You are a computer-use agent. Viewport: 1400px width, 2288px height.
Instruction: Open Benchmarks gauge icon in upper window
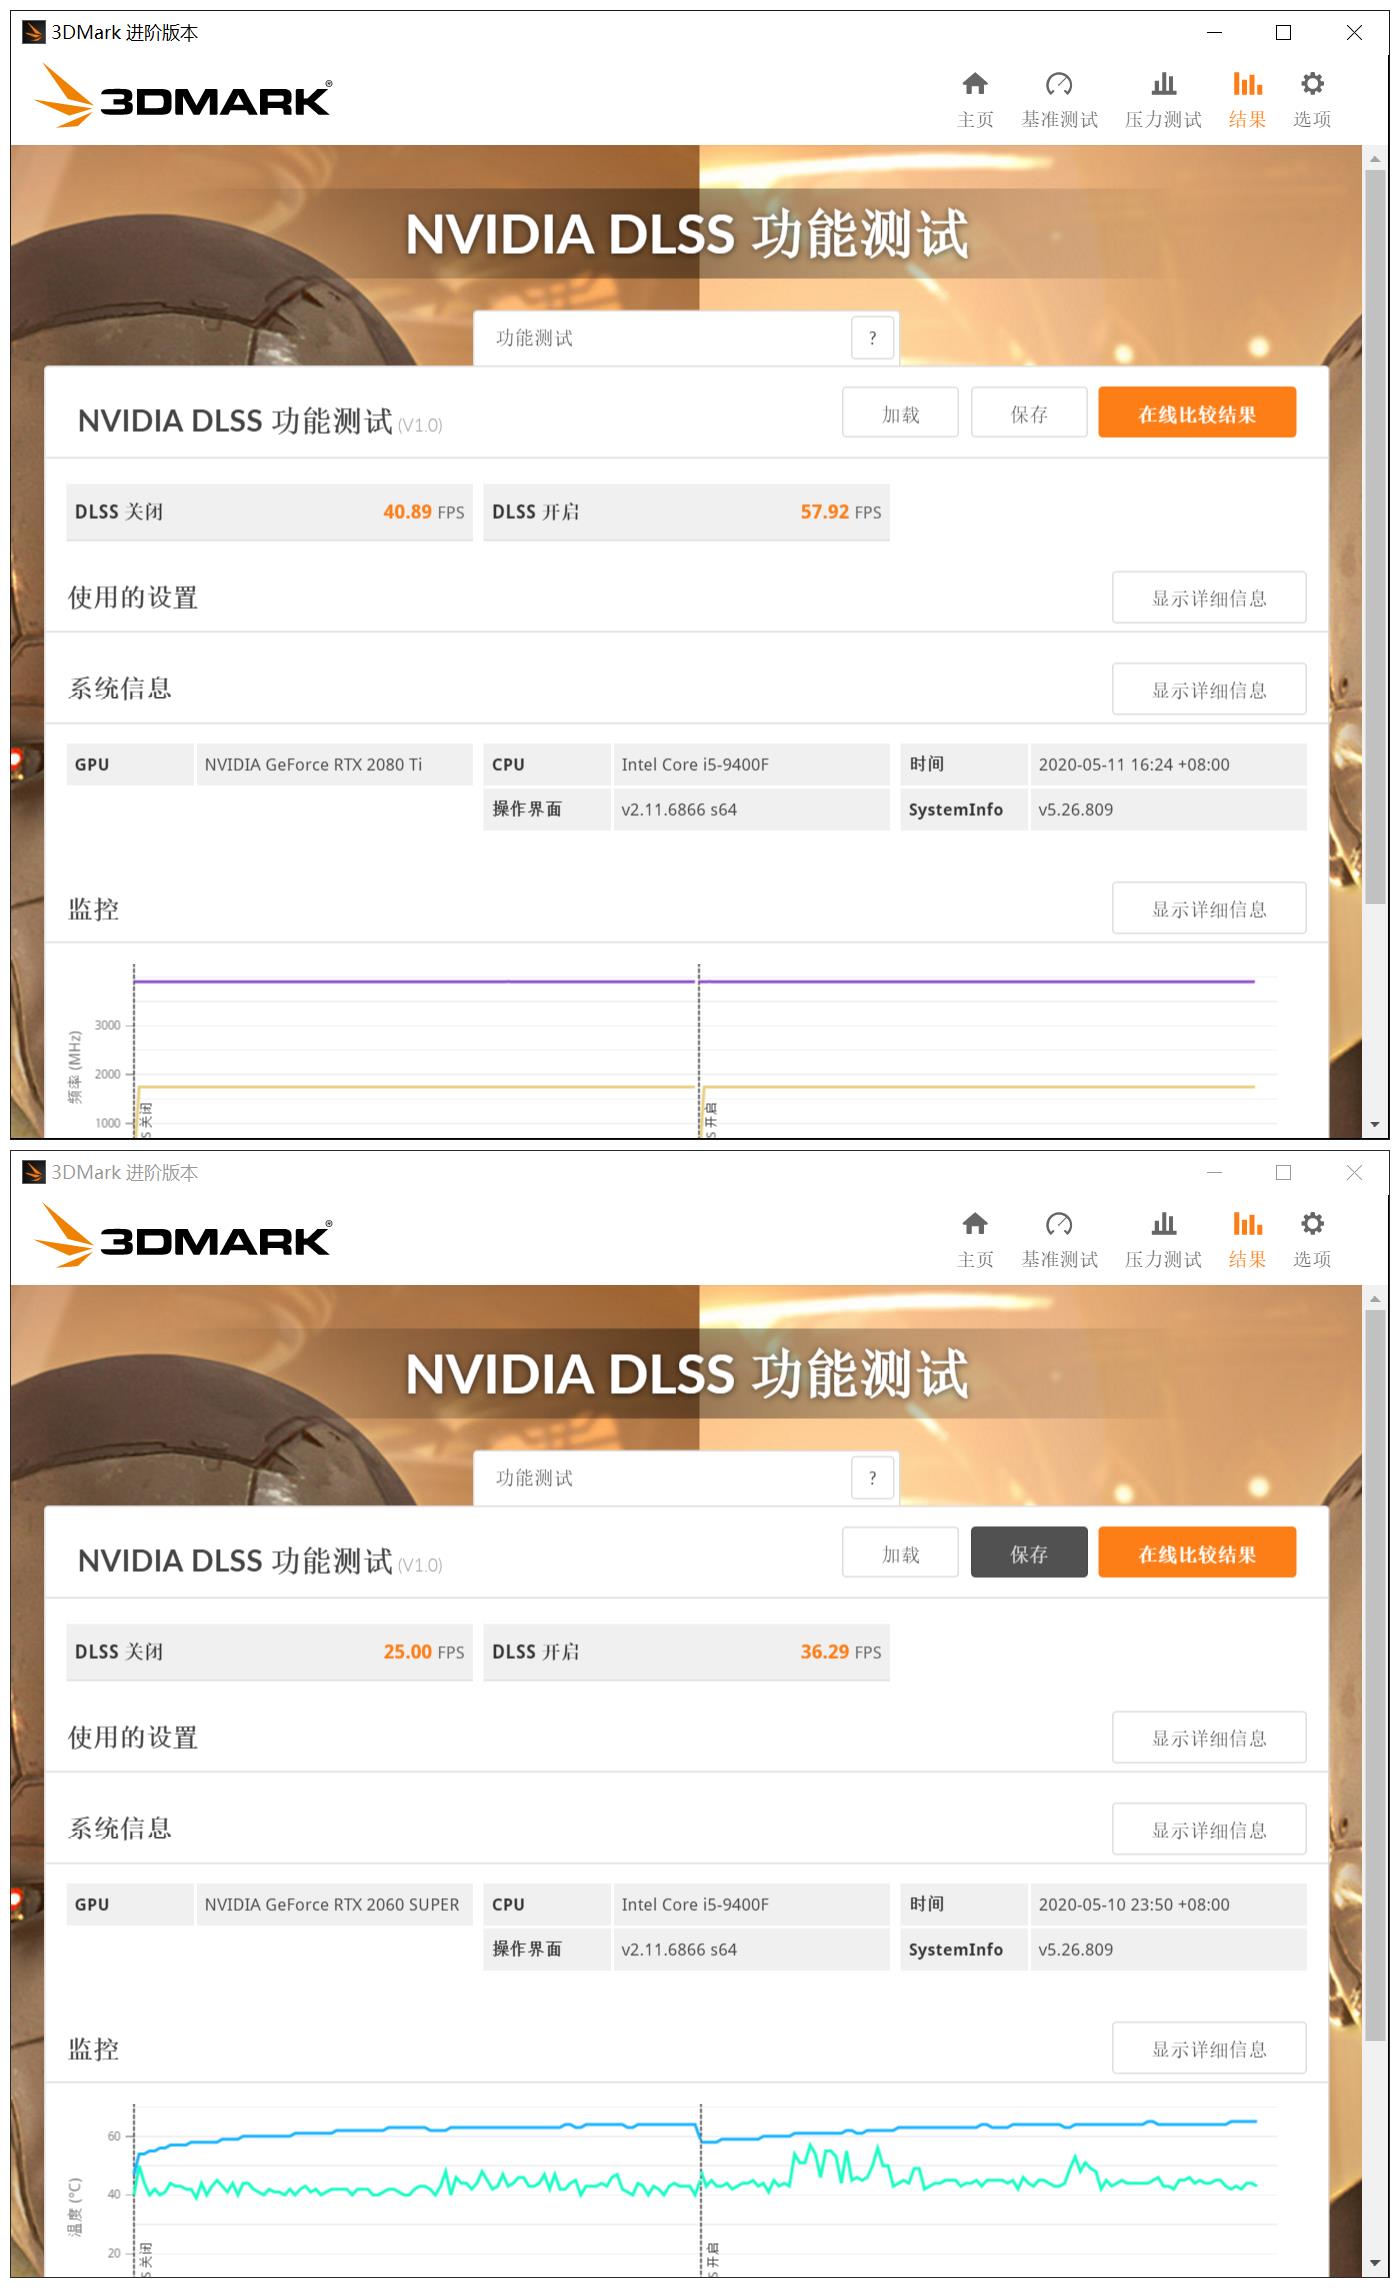tap(1059, 83)
